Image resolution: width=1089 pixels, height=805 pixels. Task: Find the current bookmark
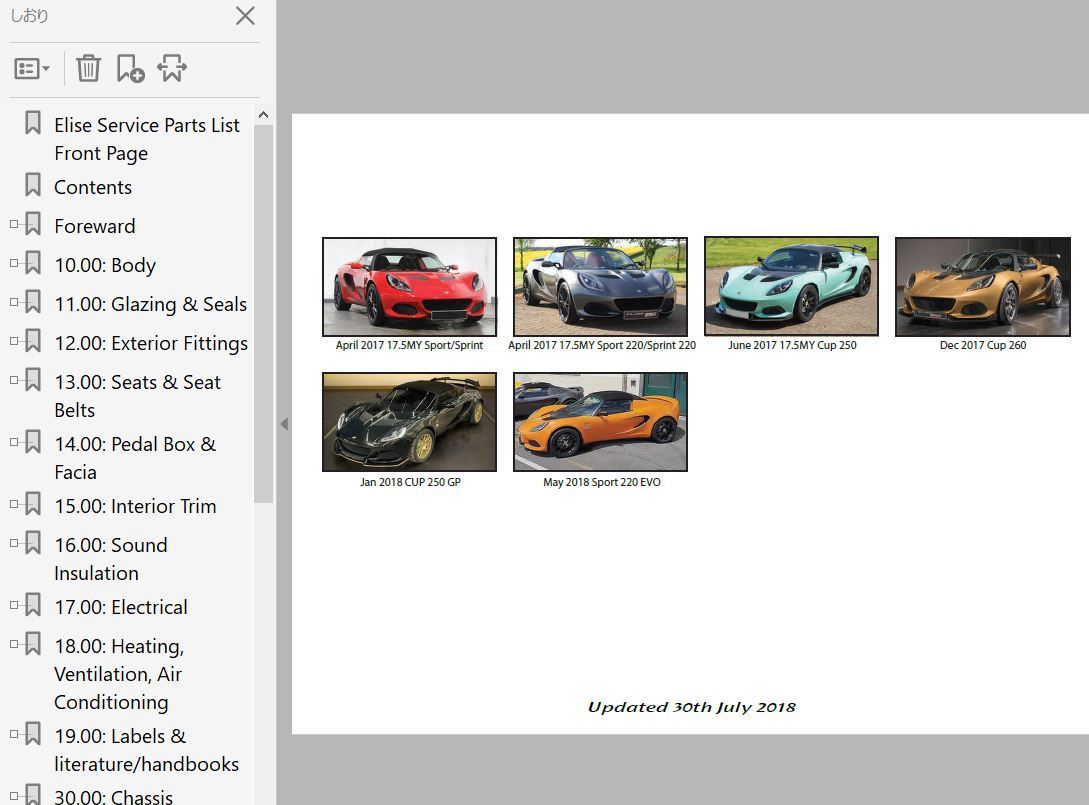click(x=172, y=68)
